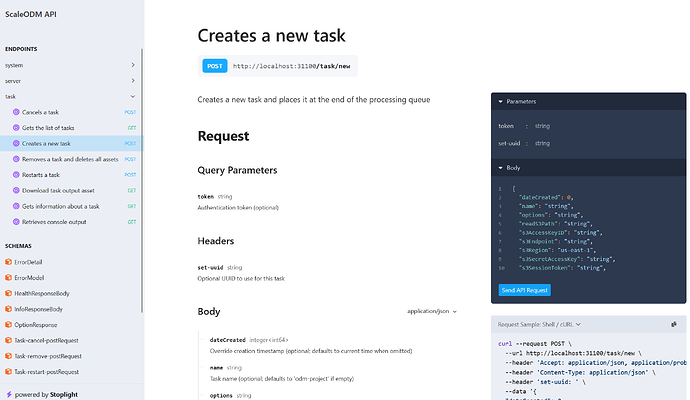Click the "s3SecretAccessKey" body line
The height and width of the screenshot is (400, 690).
[567, 259]
